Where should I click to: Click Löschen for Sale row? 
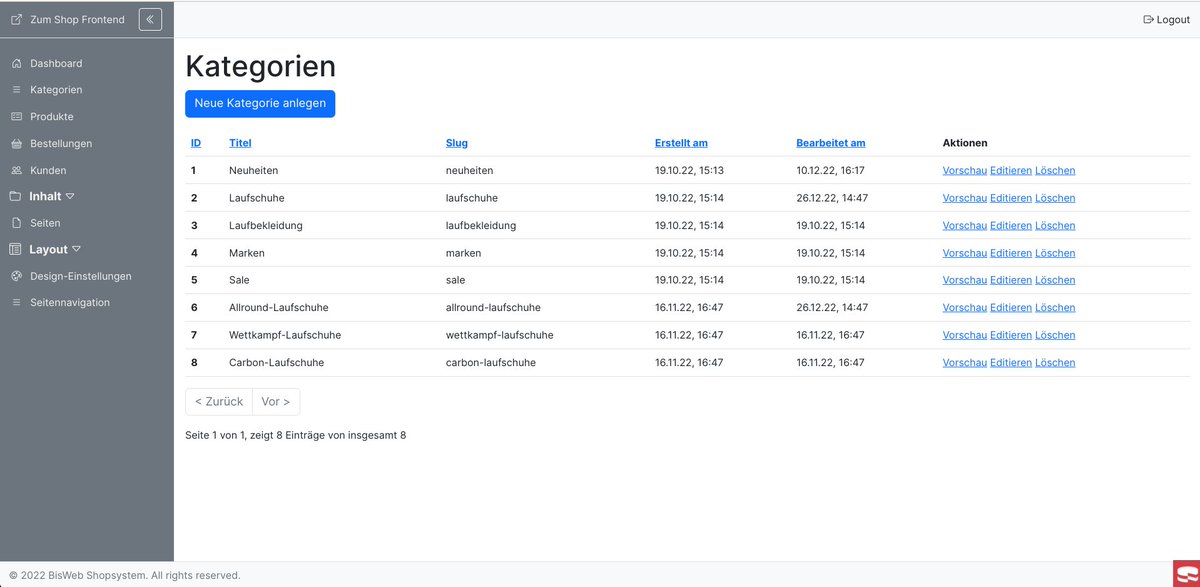(x=1055, y=280)
